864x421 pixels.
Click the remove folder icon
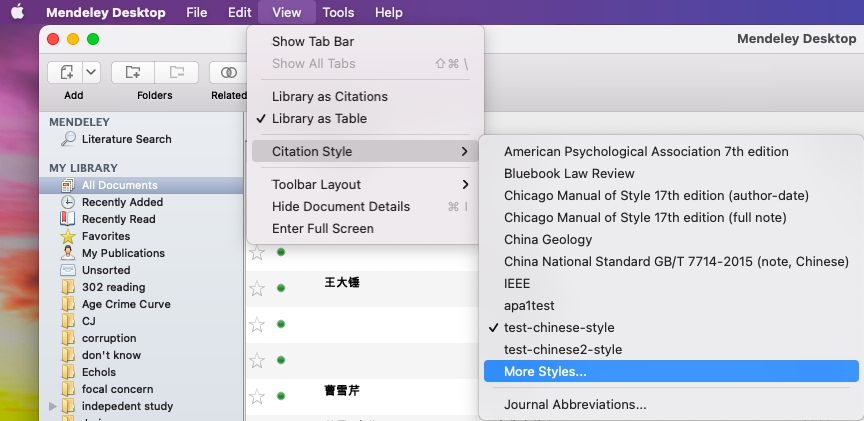tap(177, 72)
